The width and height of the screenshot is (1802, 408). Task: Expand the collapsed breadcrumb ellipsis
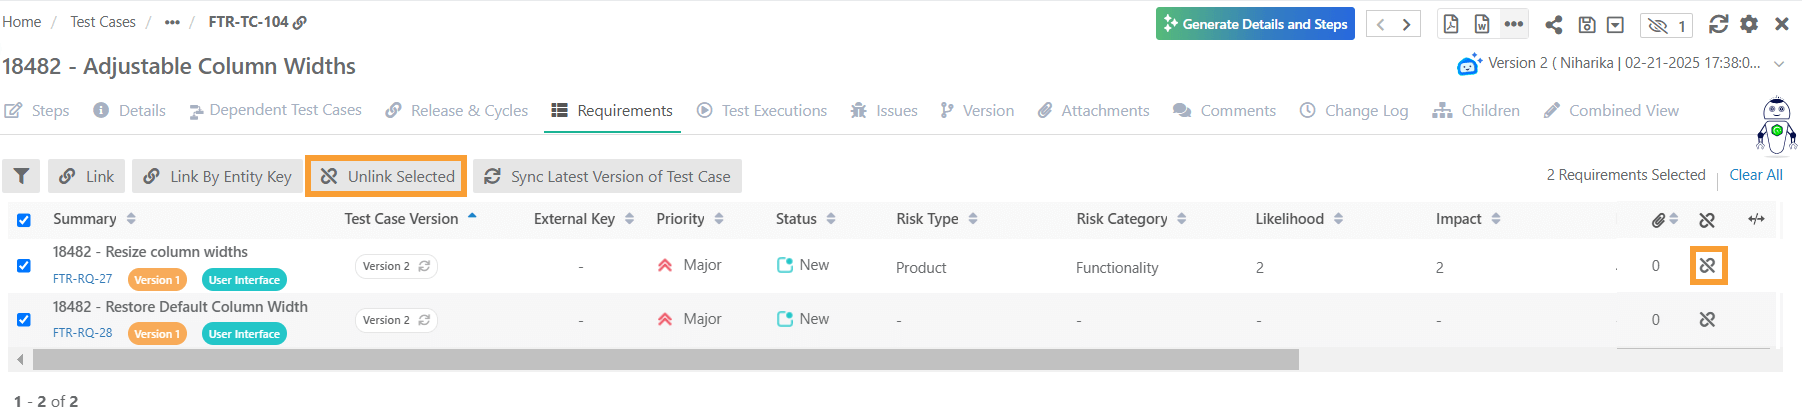pos(172,22)
